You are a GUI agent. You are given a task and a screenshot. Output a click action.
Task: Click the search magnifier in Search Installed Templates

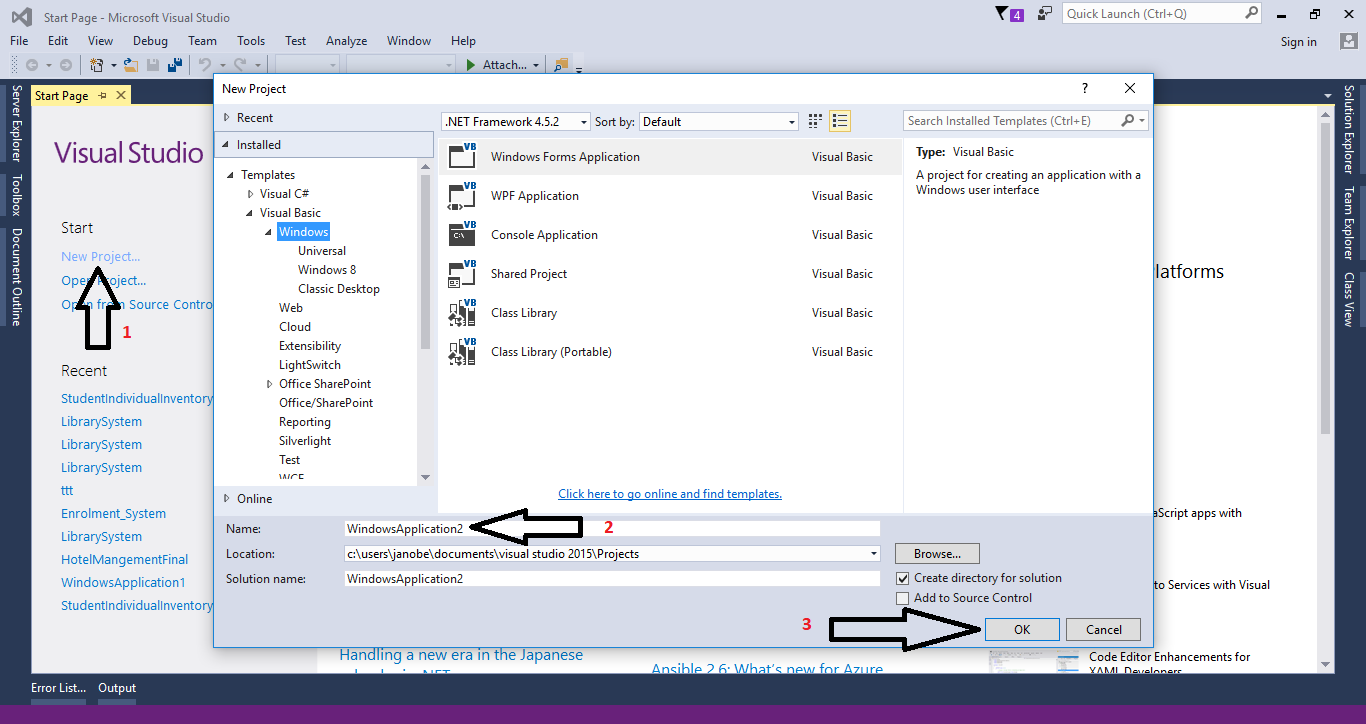click(x=1128, y=120)
